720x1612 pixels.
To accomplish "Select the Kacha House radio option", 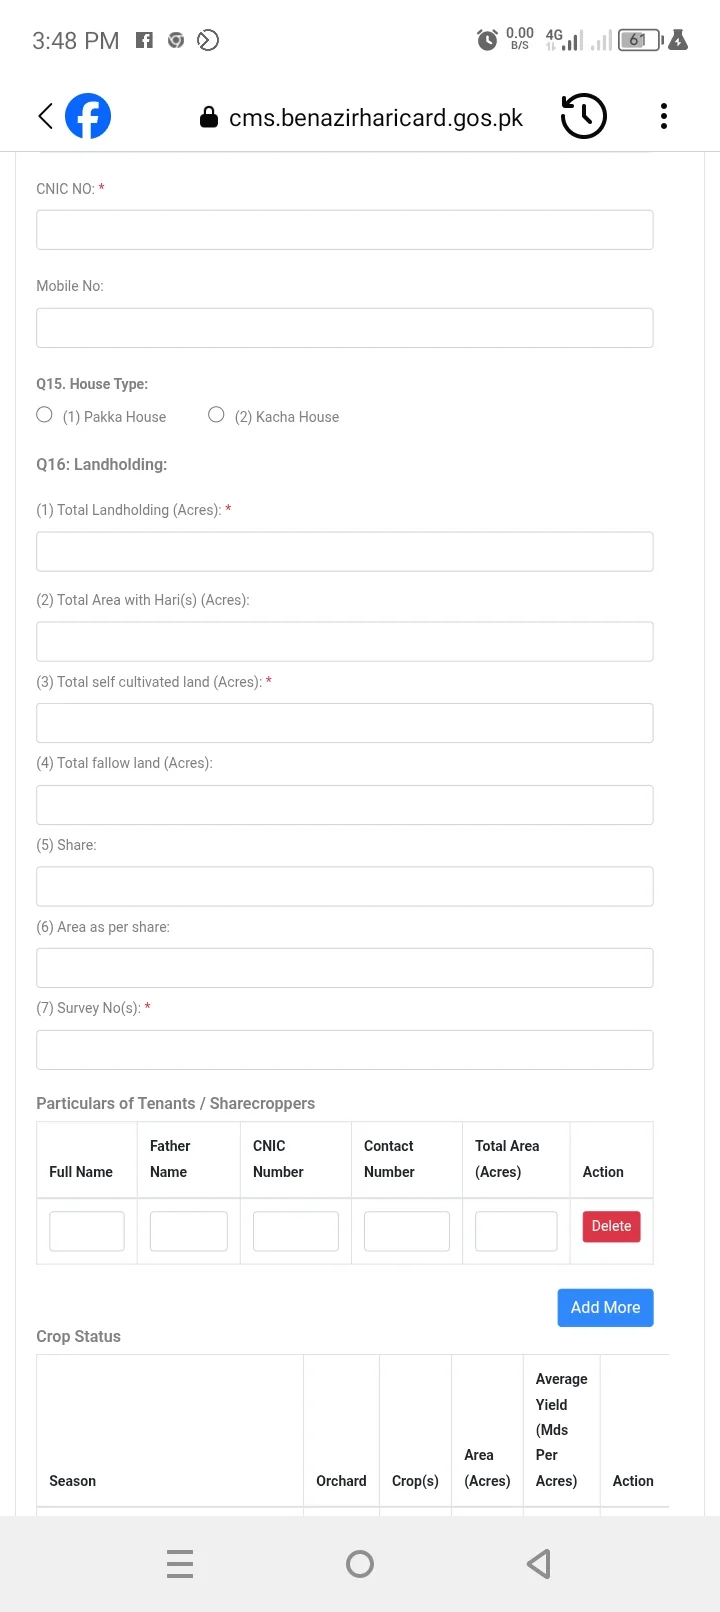I will (216, 415).
